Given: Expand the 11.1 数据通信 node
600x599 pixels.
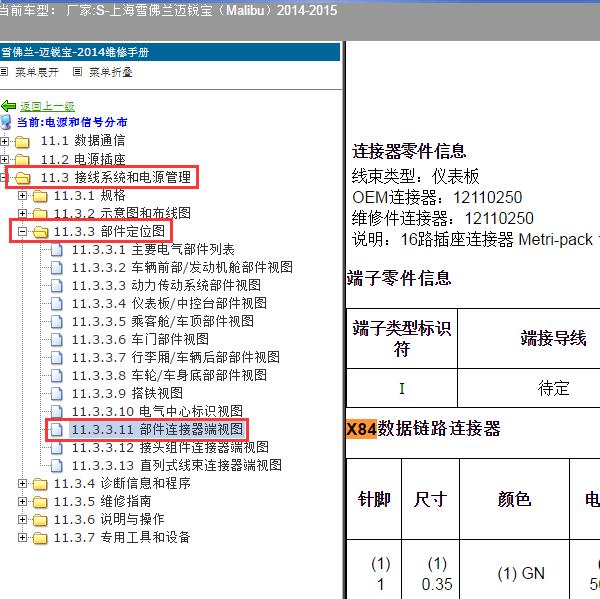Looking at the screenshot, I should tap(4, 141).
